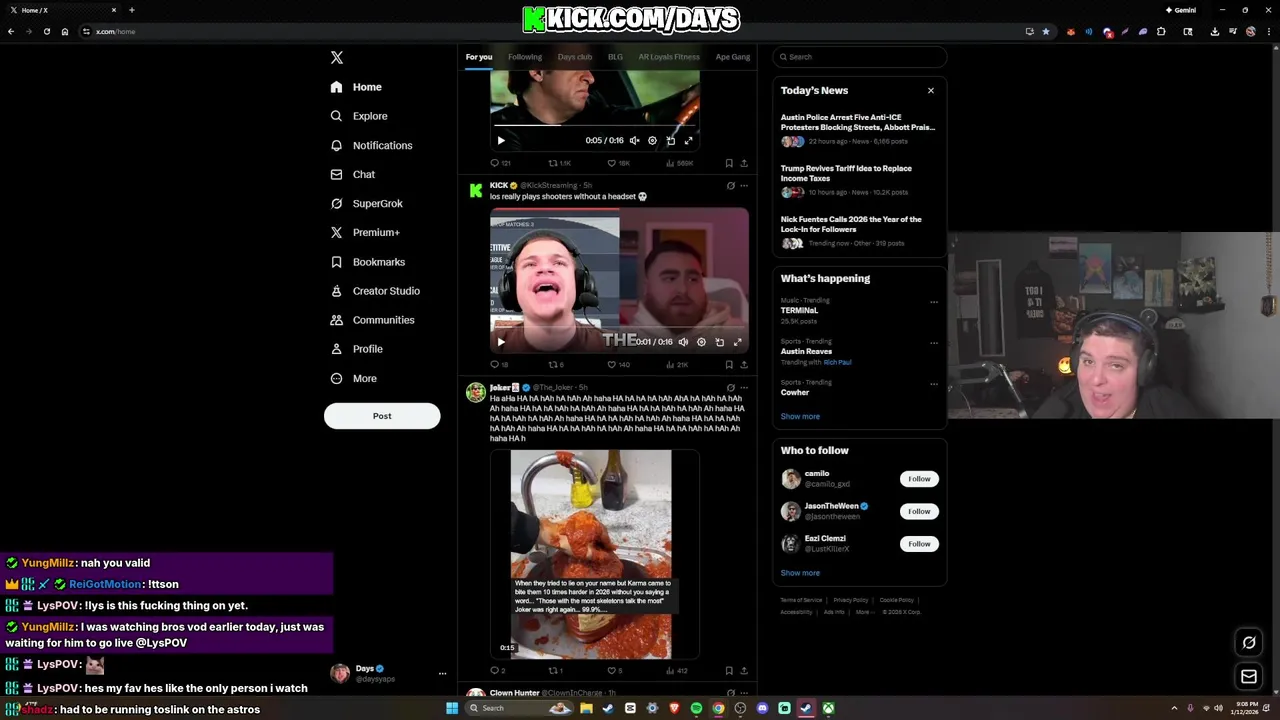Switch to AR Loyals Fitness tab

669,57
